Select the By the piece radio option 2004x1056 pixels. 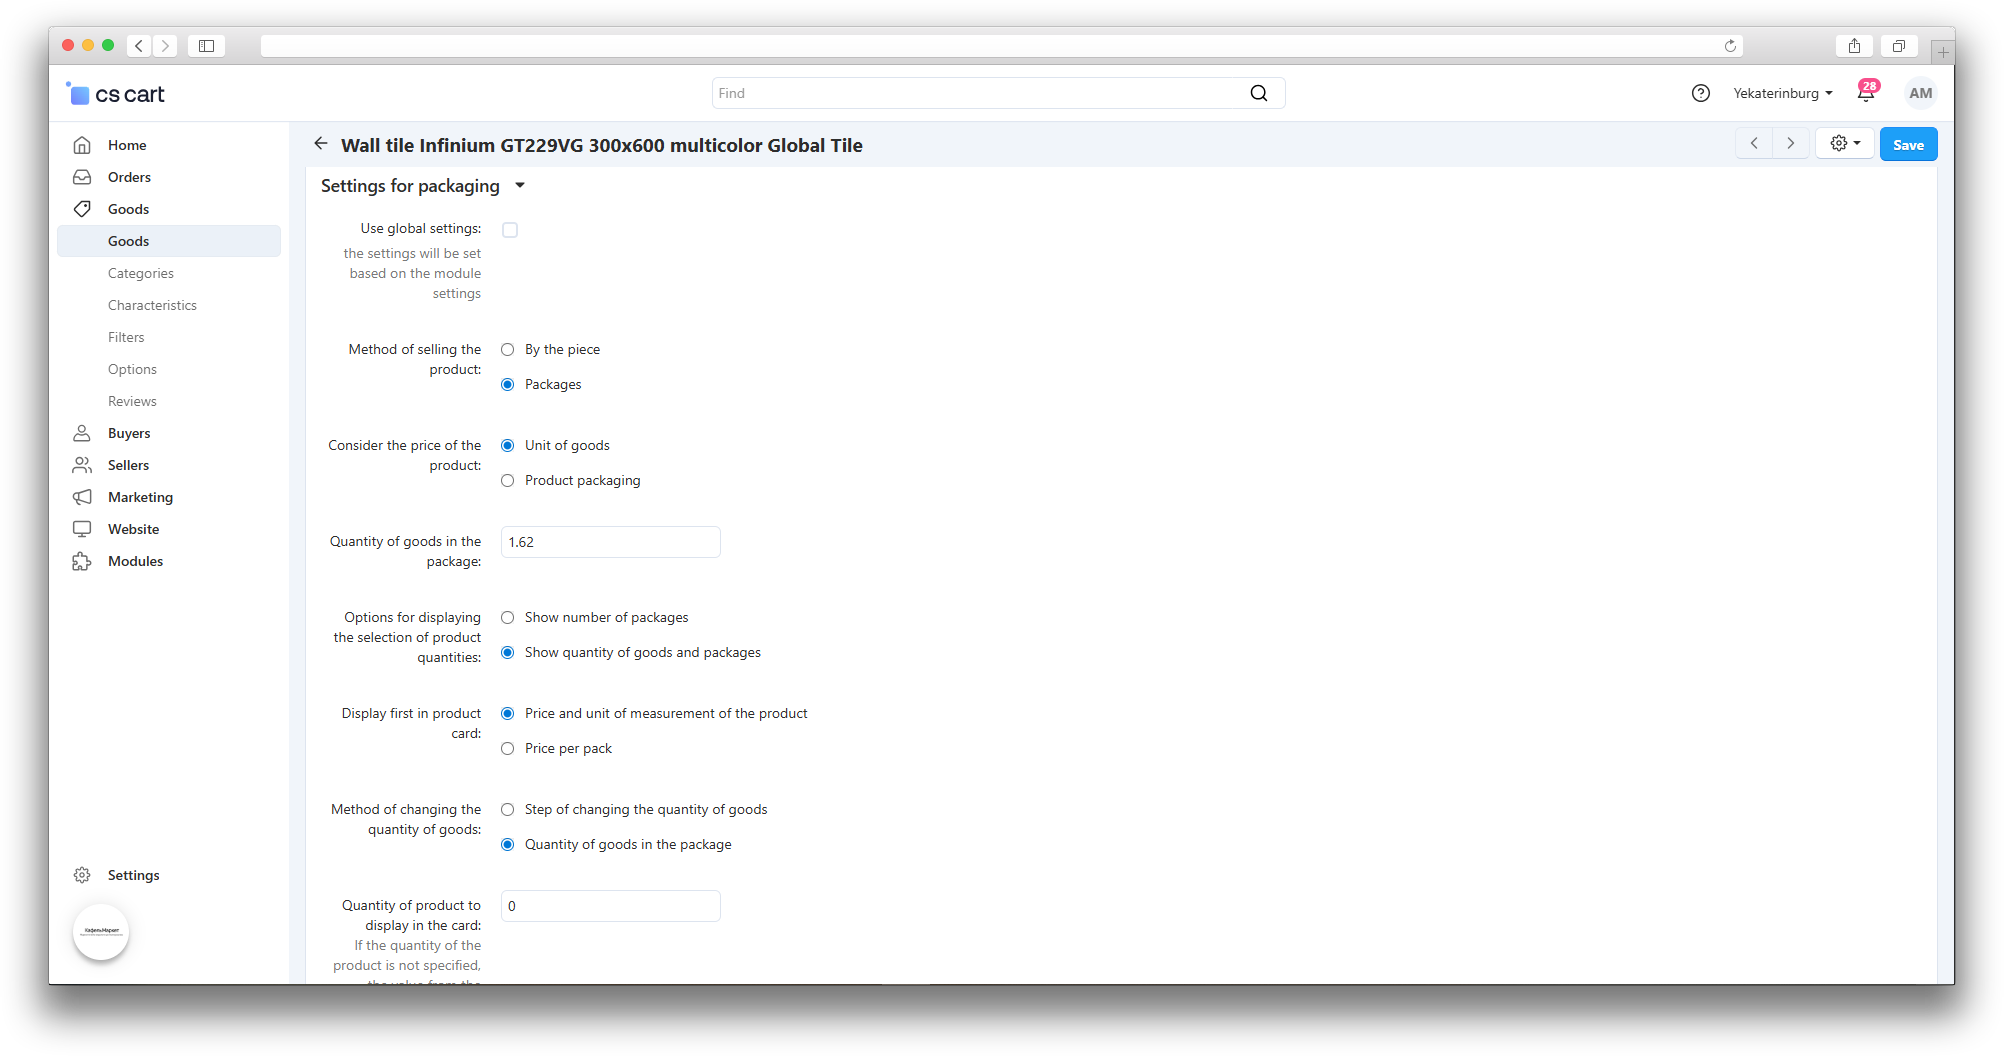tap(508, 350)
